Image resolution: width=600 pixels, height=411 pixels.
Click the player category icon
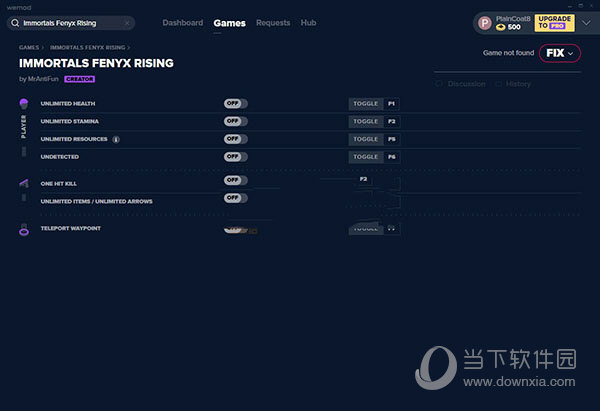[24, 103]
